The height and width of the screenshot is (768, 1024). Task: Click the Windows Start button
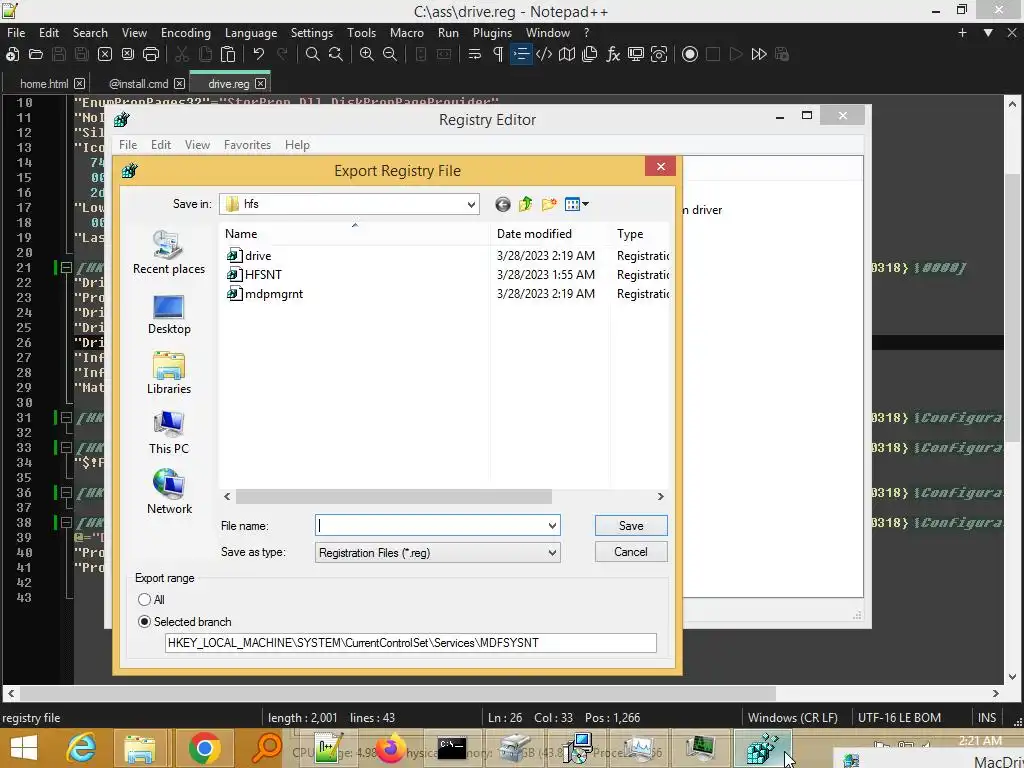coord(24,749)
